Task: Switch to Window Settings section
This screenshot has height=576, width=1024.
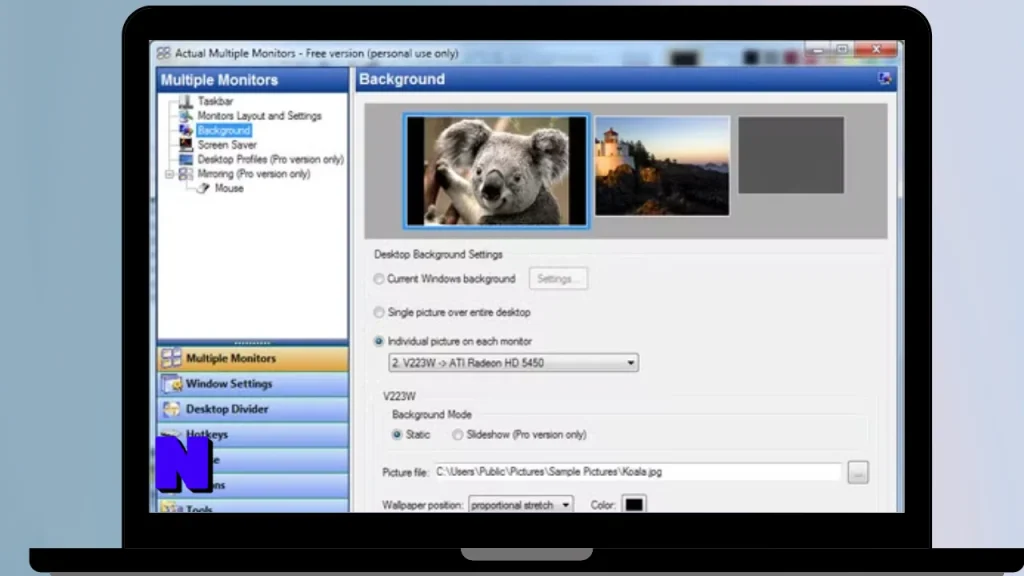Action: pos(253,383)
